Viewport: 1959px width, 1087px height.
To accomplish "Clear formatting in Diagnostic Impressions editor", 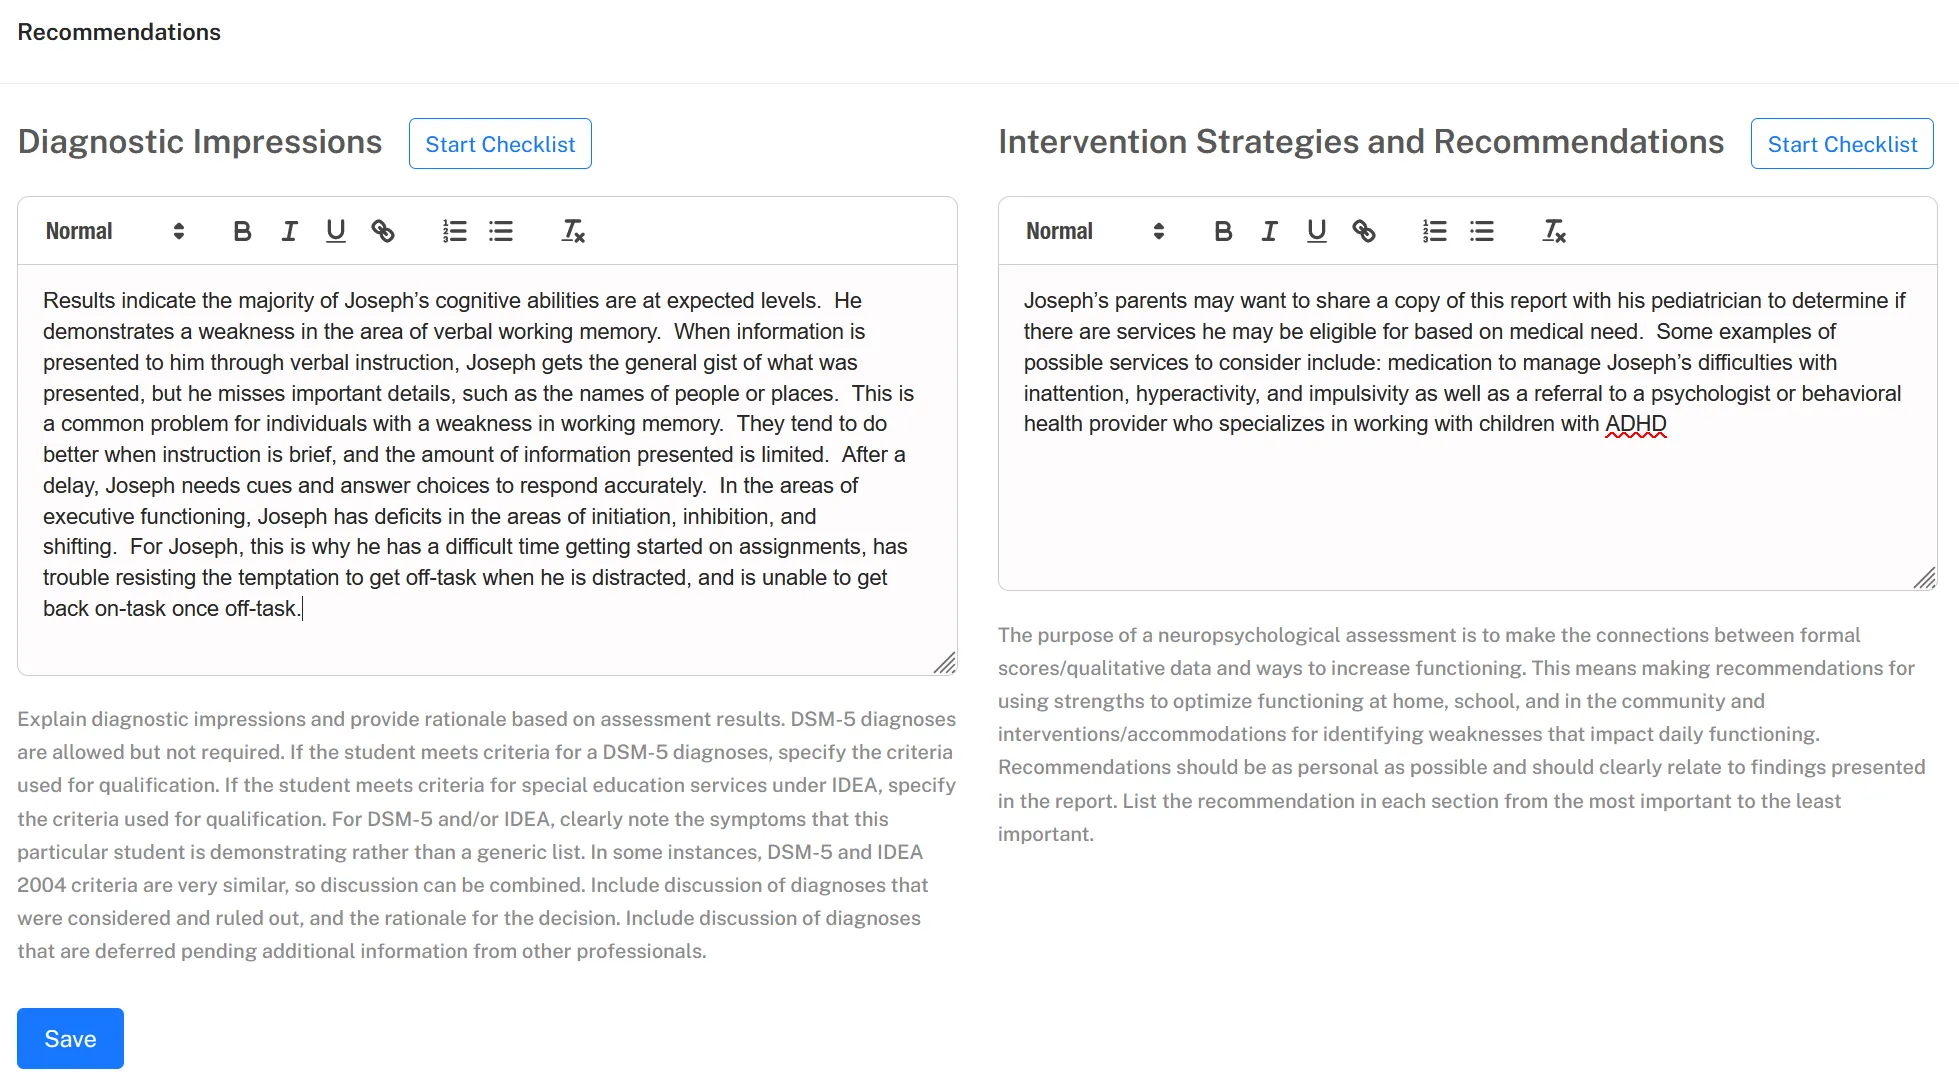I will [x=573, y=231].
